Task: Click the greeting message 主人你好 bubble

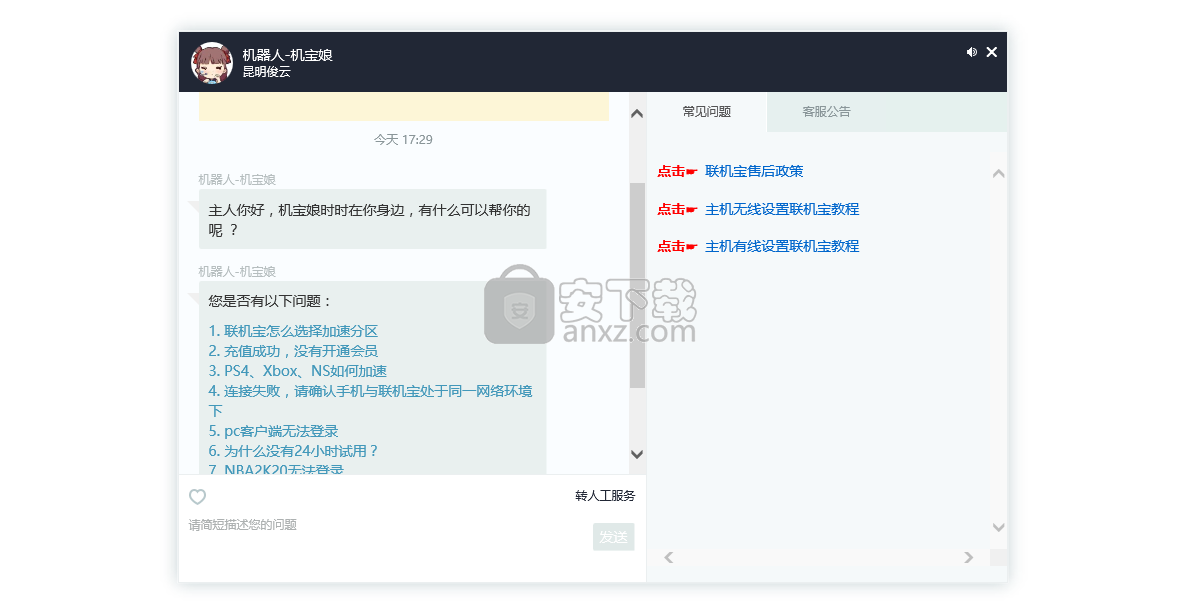Action: coord(372,219)
